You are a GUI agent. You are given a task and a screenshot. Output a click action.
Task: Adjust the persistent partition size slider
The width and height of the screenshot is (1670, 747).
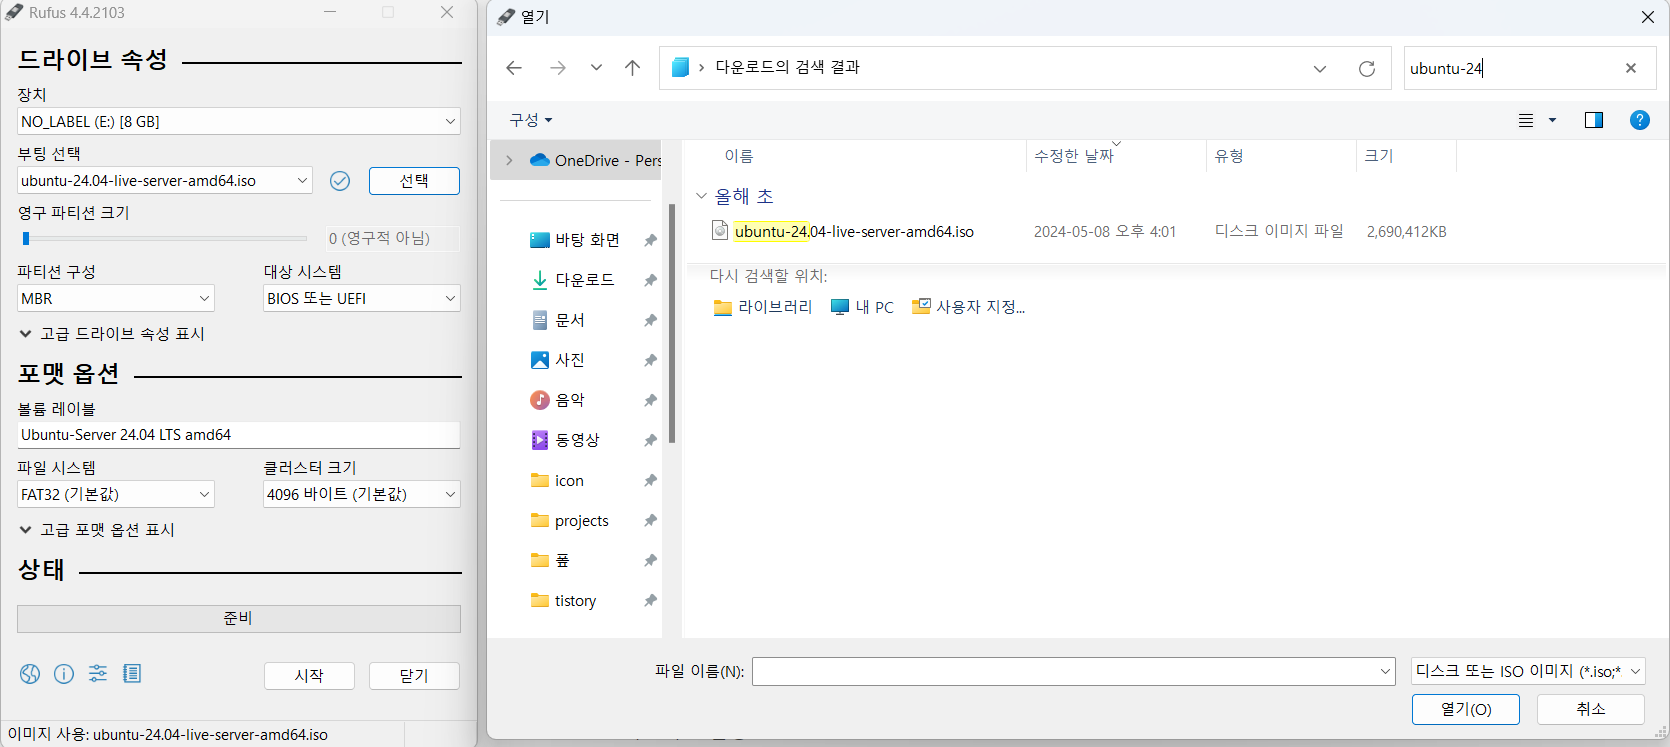click(x=165, y=238)
